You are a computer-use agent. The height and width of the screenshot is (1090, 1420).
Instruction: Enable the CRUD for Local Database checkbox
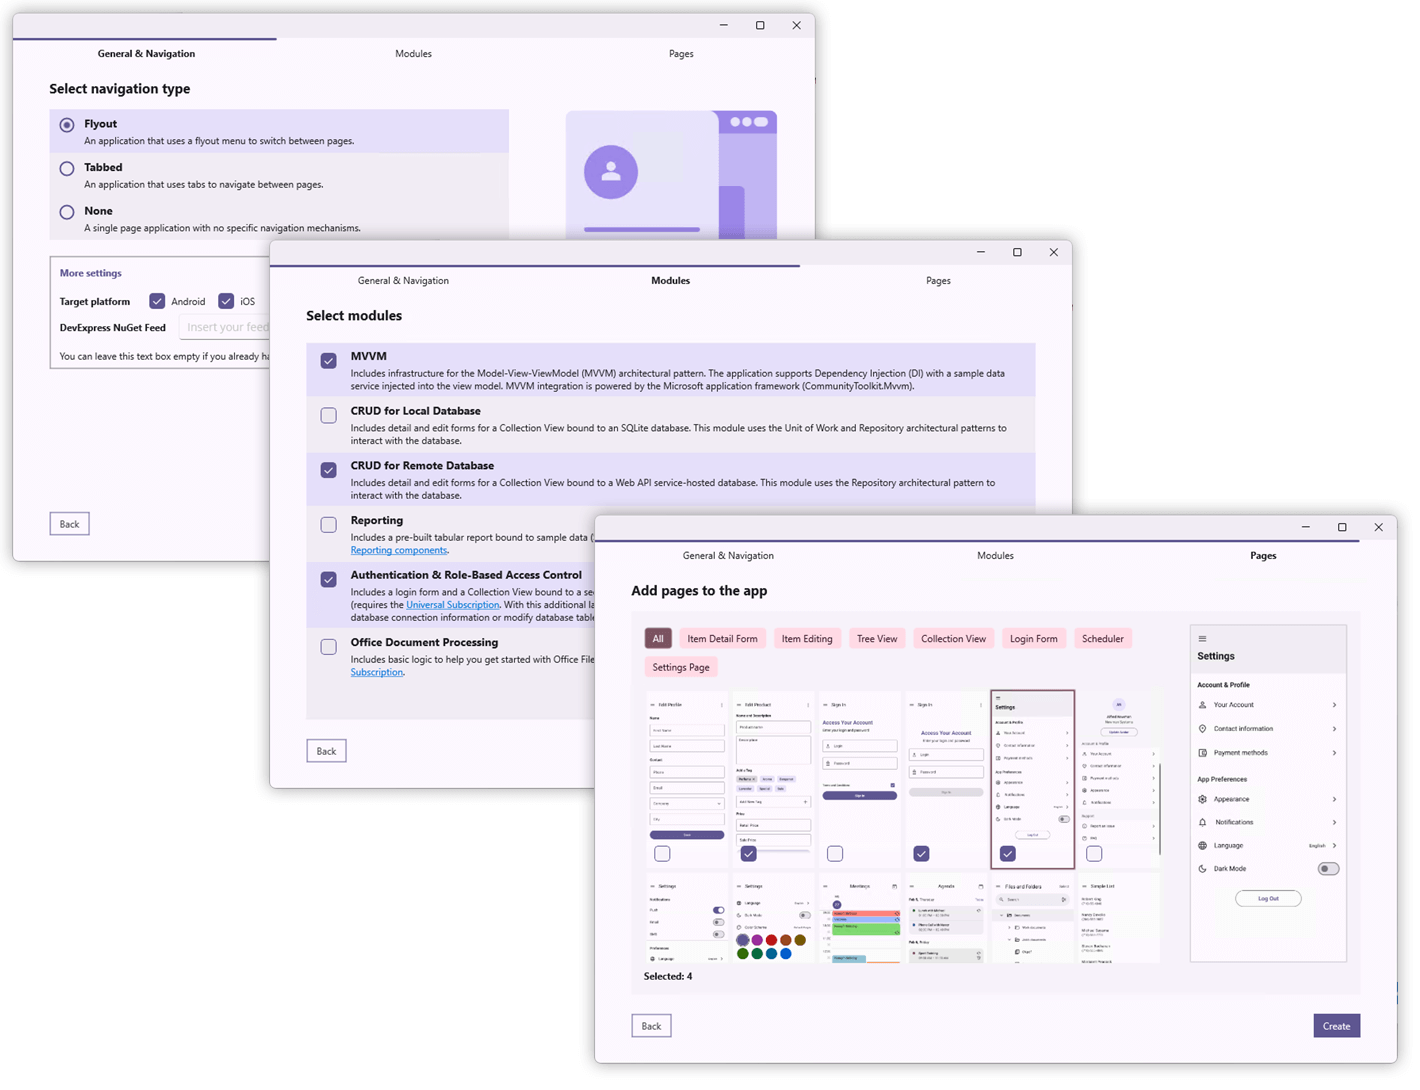coord(329,415)
